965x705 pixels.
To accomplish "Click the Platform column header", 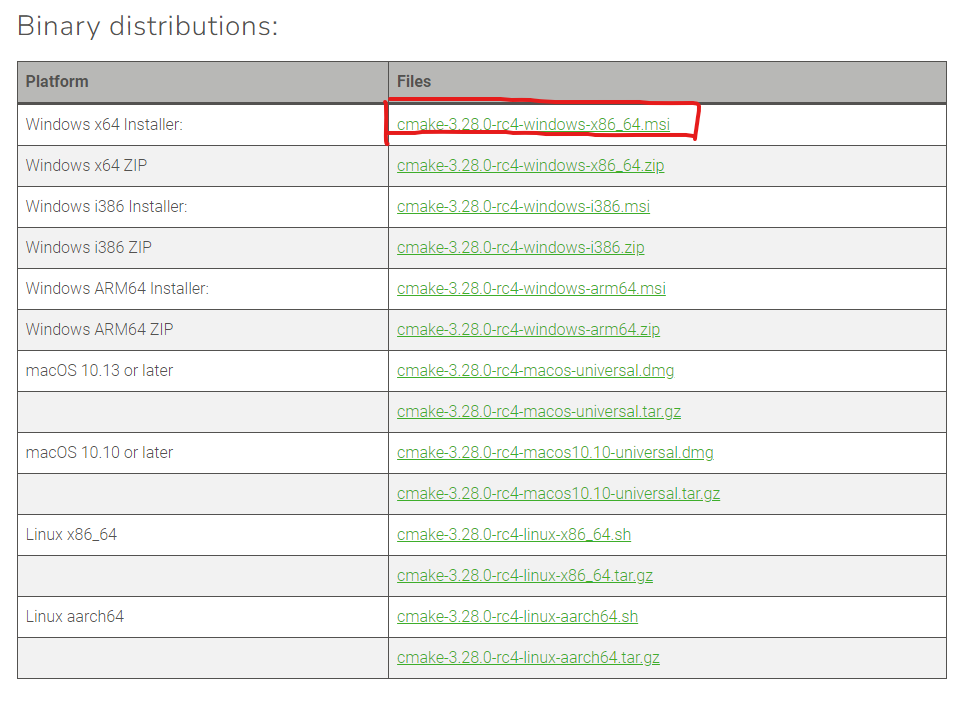I will coord(57,82).
